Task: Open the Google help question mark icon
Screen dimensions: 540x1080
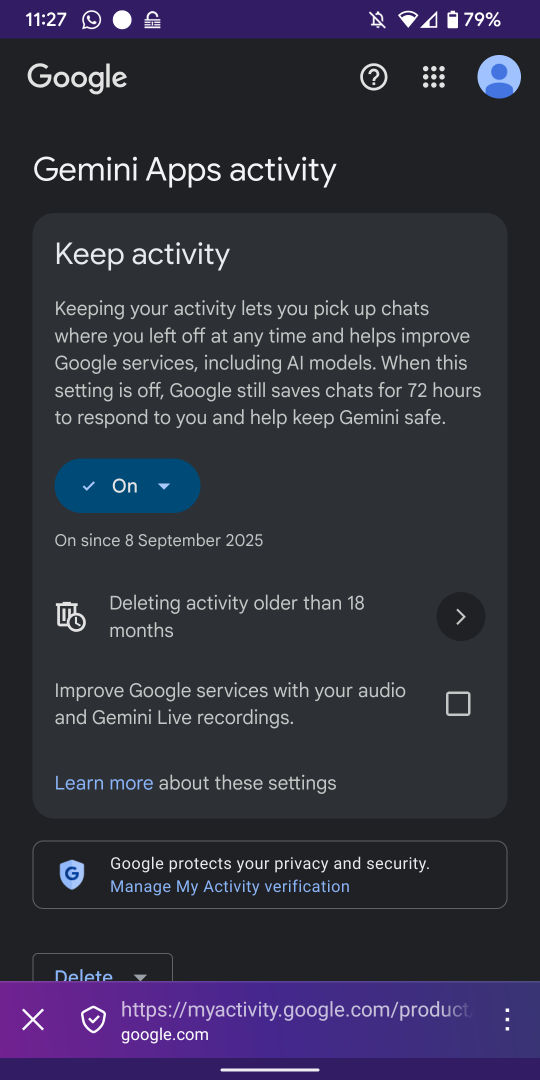Action: [x=374, y=77]
